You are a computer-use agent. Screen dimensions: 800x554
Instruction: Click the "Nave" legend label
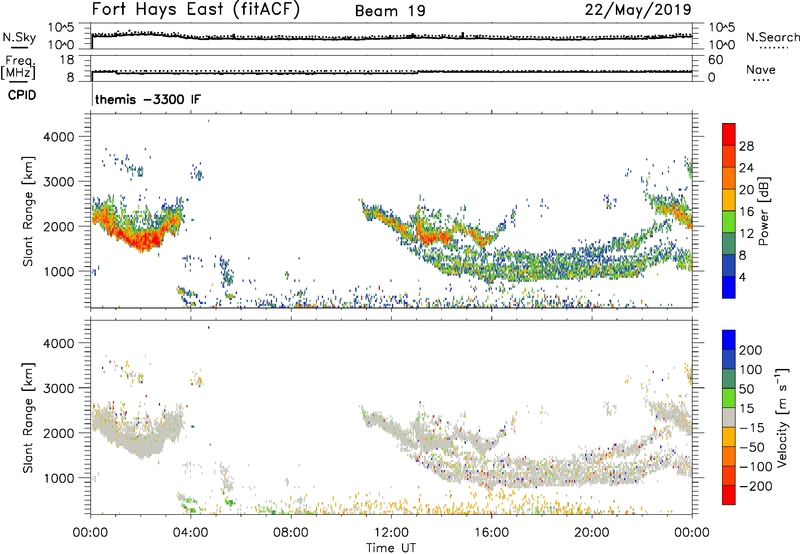coord(761,69)
